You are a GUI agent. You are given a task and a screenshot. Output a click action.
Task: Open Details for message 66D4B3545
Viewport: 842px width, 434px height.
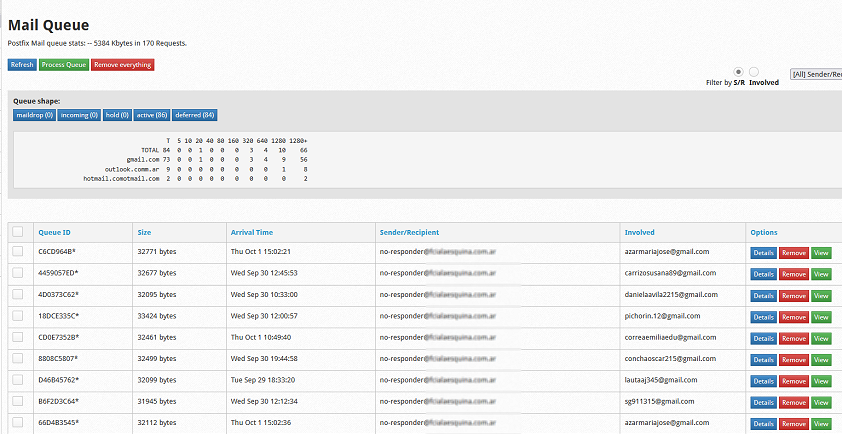(764, 424)
